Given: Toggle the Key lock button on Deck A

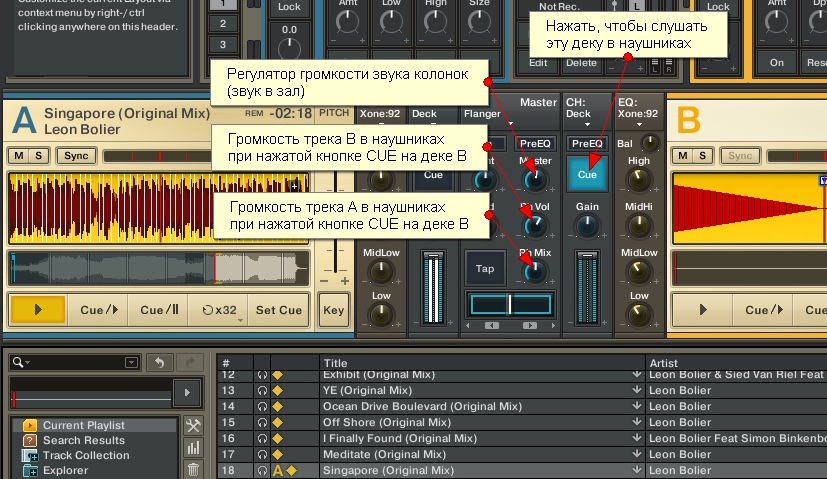Looking at the screenshot, I should point(333,311).
